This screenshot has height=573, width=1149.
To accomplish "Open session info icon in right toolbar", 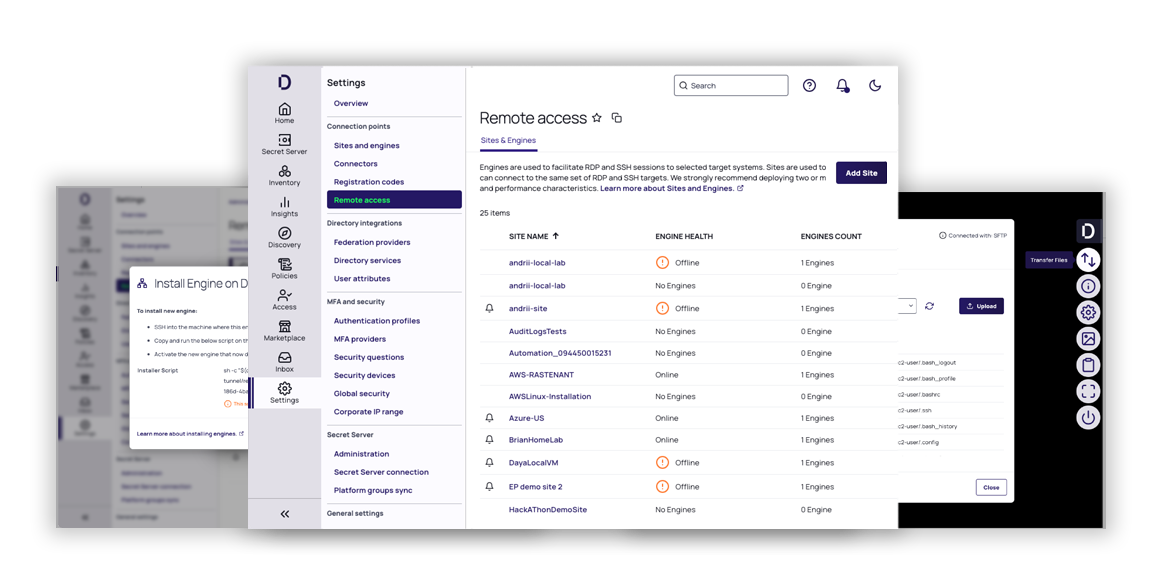I will pos(1088,286).
